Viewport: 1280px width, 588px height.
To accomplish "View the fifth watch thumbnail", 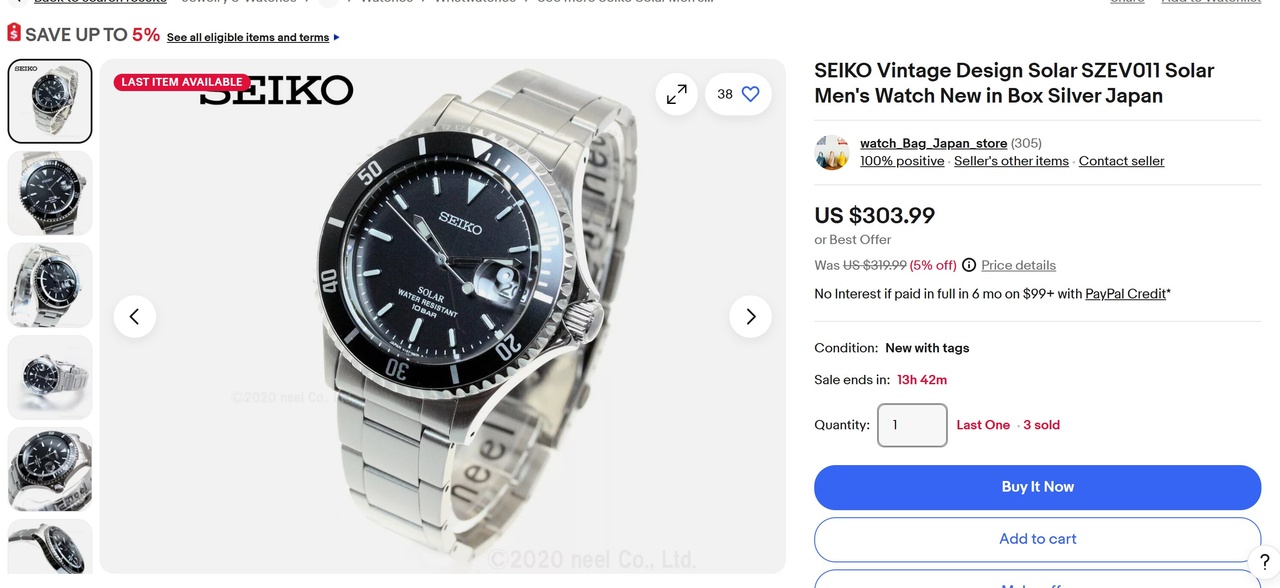I will coord(50,469).
